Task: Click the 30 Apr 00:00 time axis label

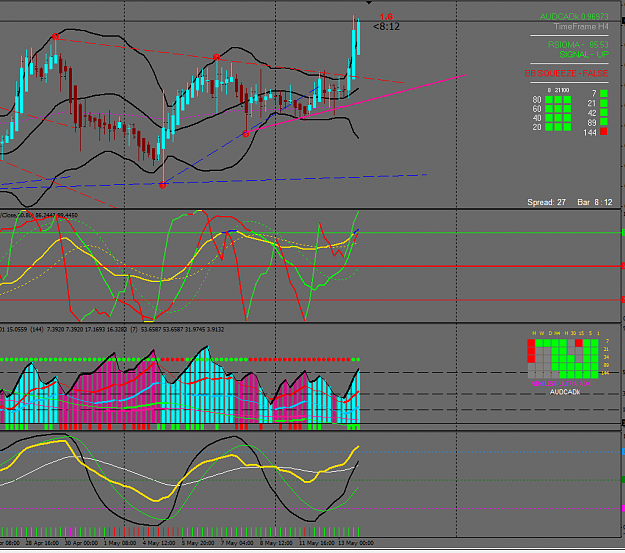Action: (x=81, y=543)
